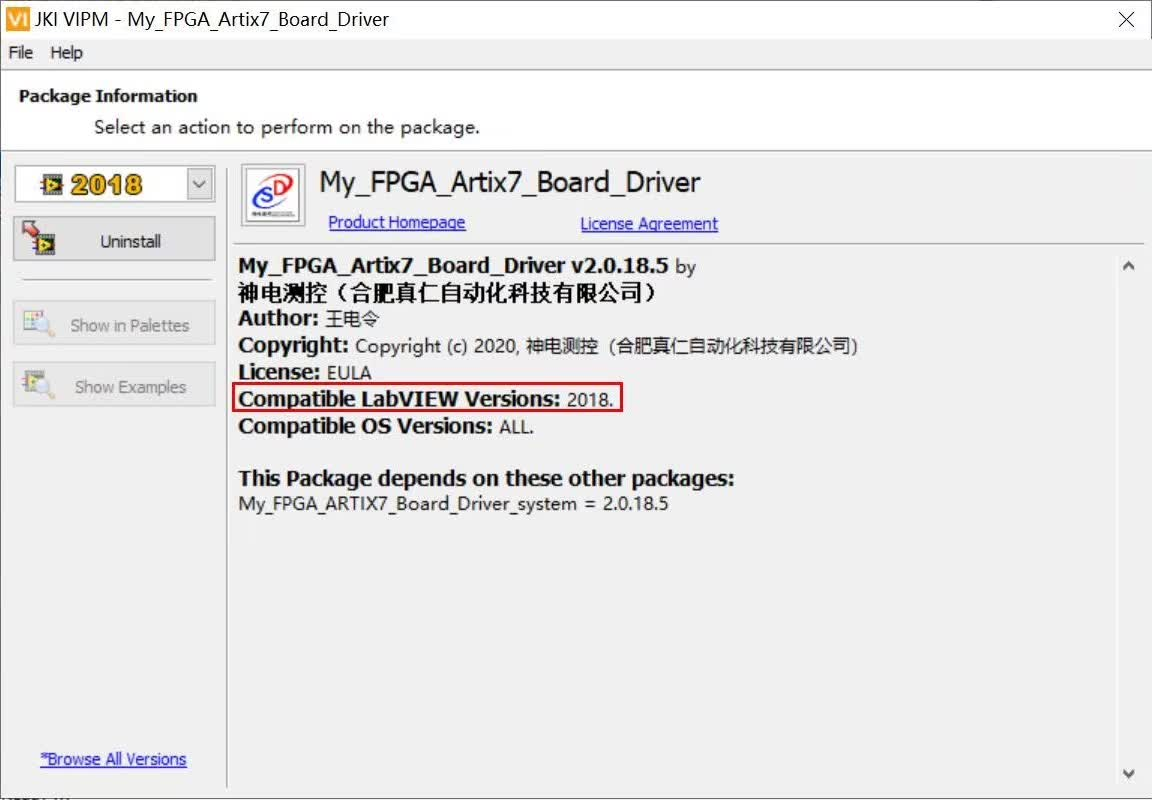The width and height of the screenshot is (1152, 800).
Task: Click the Compatible OS Versions: ALL text
Action: point(386,426)
